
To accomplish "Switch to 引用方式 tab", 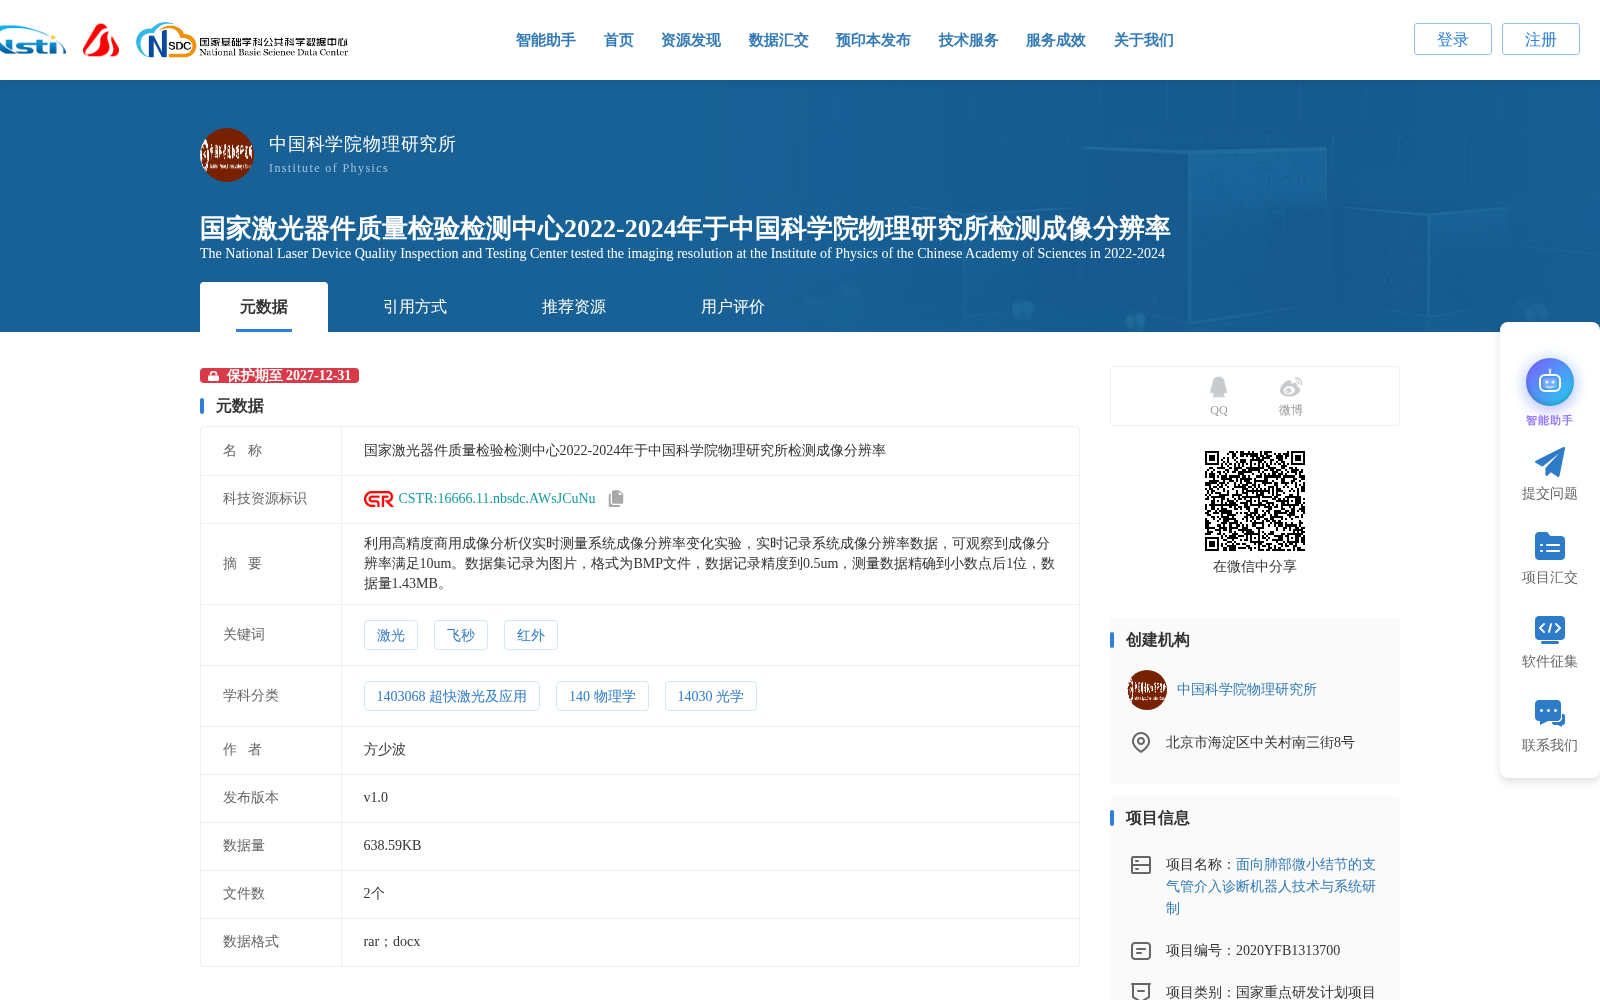I will click(415, 307).
